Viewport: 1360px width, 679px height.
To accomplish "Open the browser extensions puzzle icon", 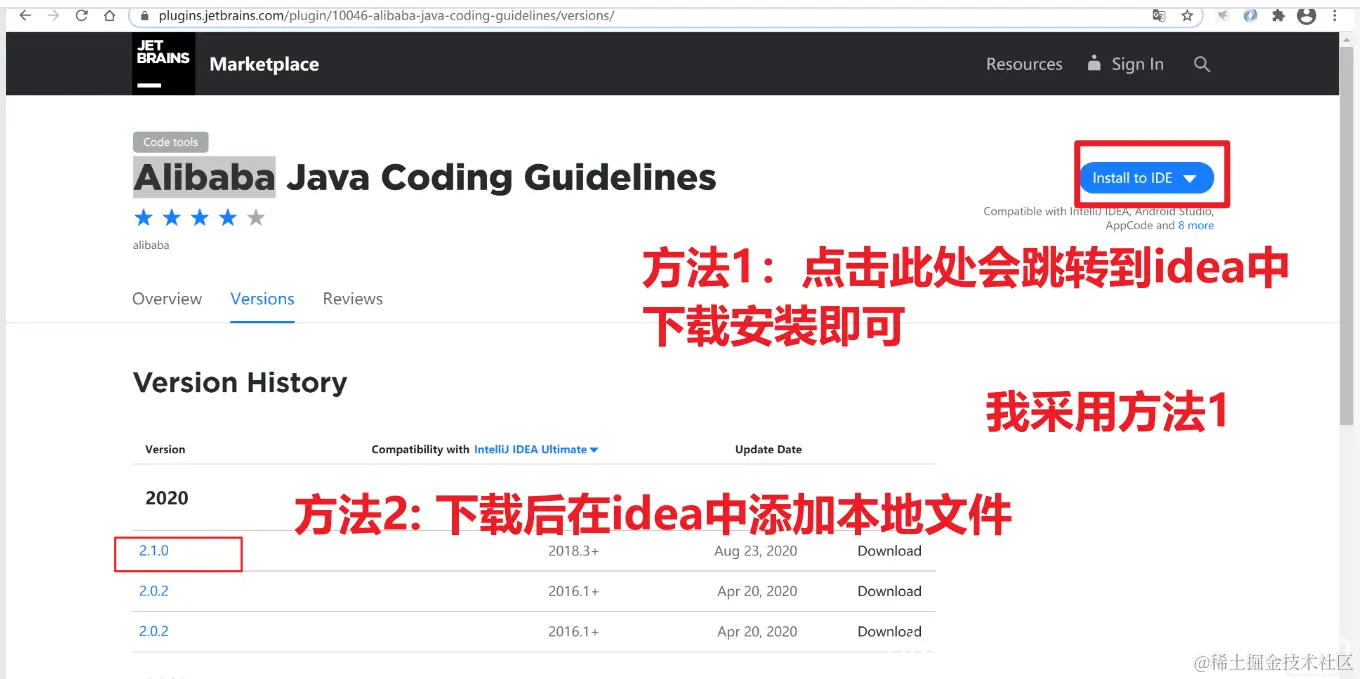I will 1278,15.
